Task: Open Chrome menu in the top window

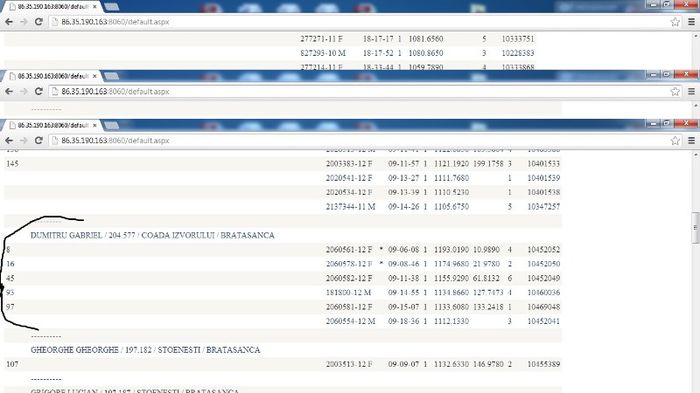Action: click(692, 22)
